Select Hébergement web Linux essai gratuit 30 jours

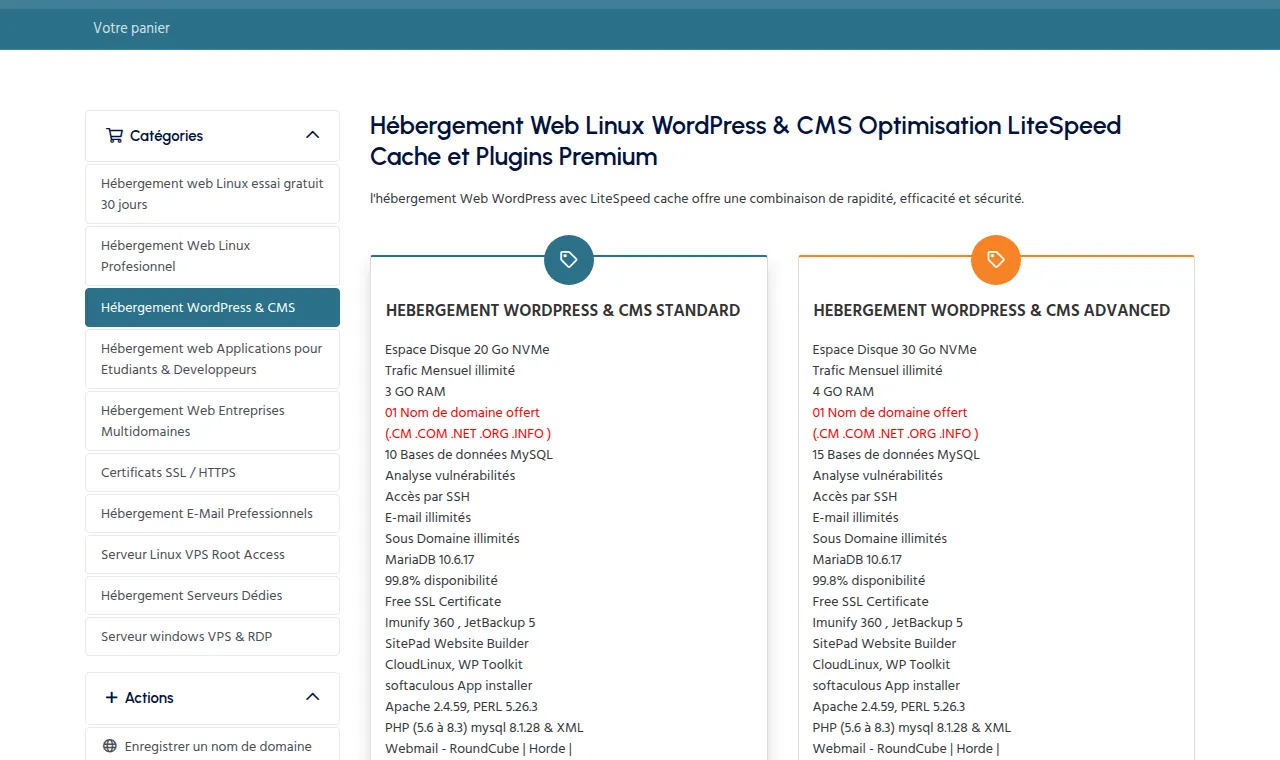coord(212,194)
